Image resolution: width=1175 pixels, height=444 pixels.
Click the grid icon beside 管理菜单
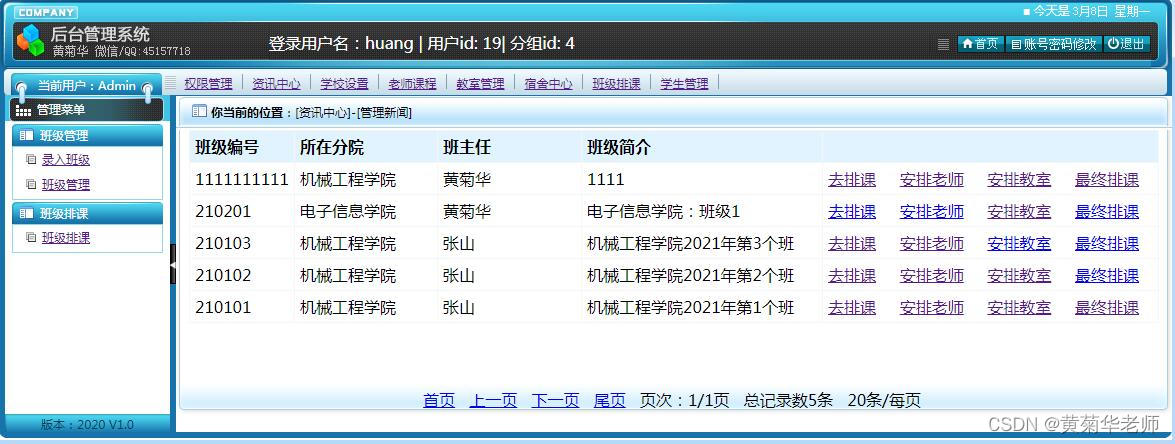(x=23, y=110)
